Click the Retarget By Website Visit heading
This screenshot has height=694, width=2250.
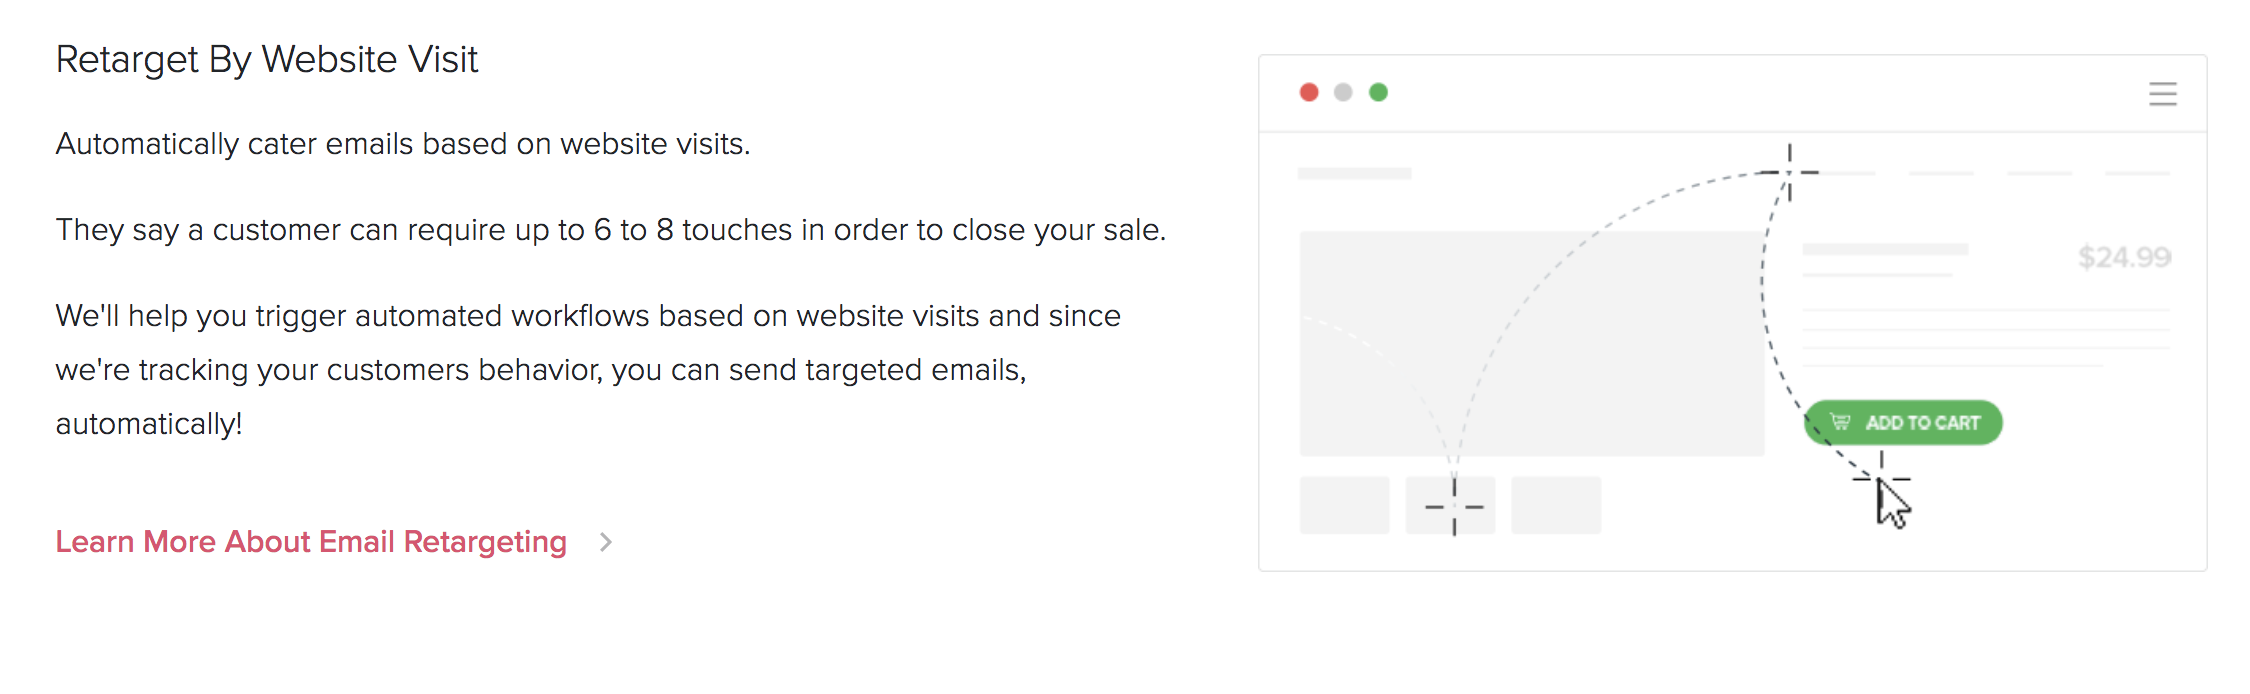(267, 60)
